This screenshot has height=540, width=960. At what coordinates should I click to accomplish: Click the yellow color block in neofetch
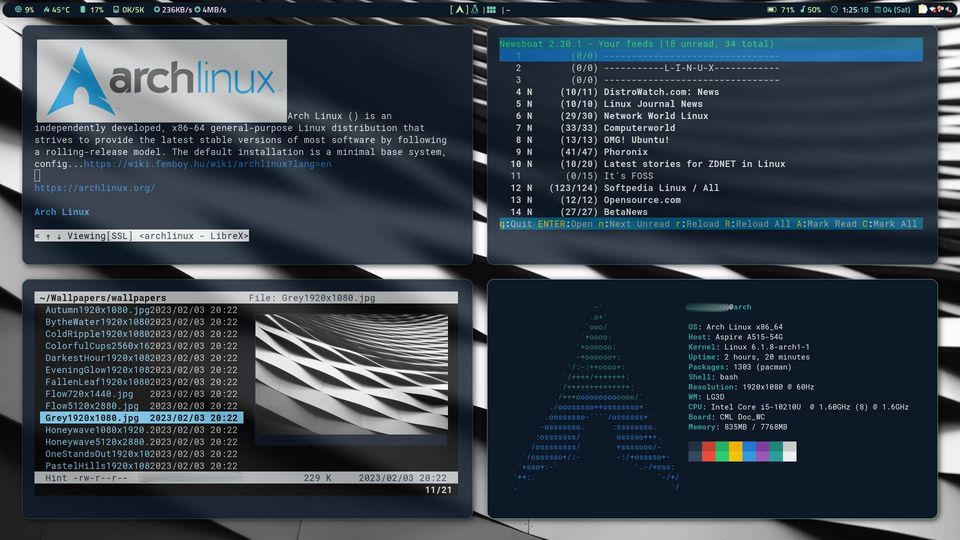[x=735, y=452]
